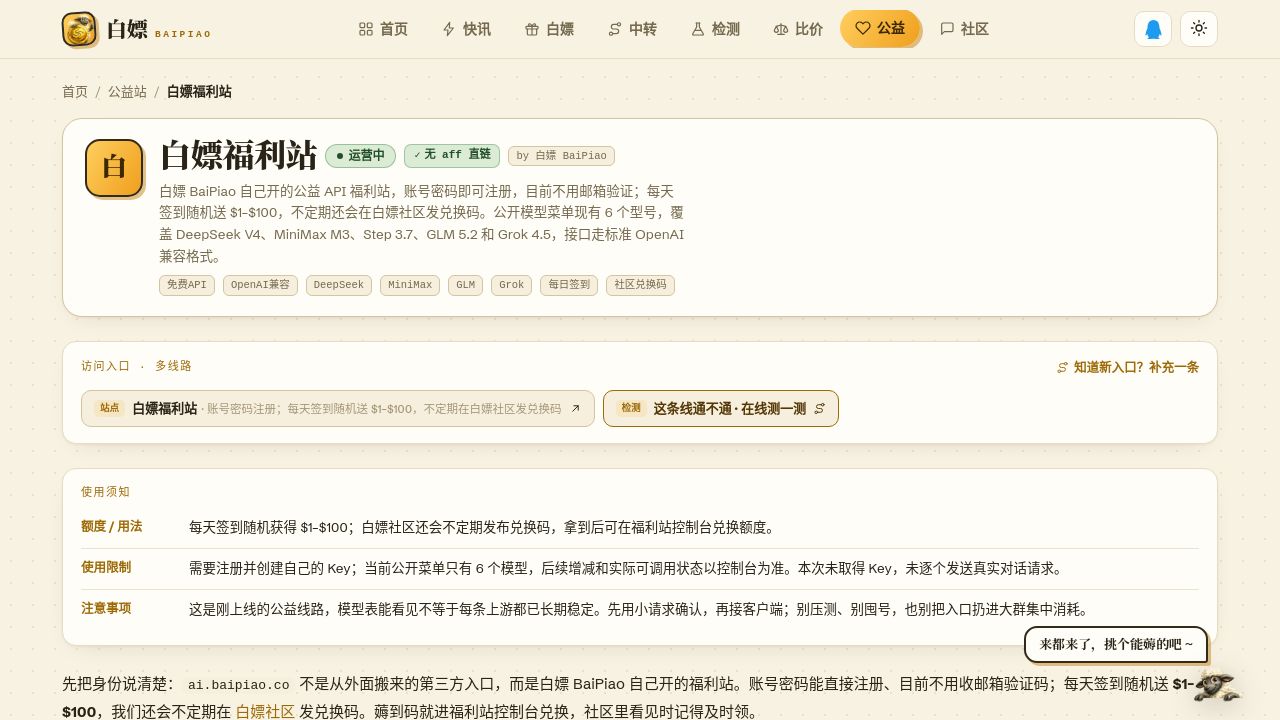1280x720 pixels.
Task: Click the 注意事项 row label
Action: point(106,608)
